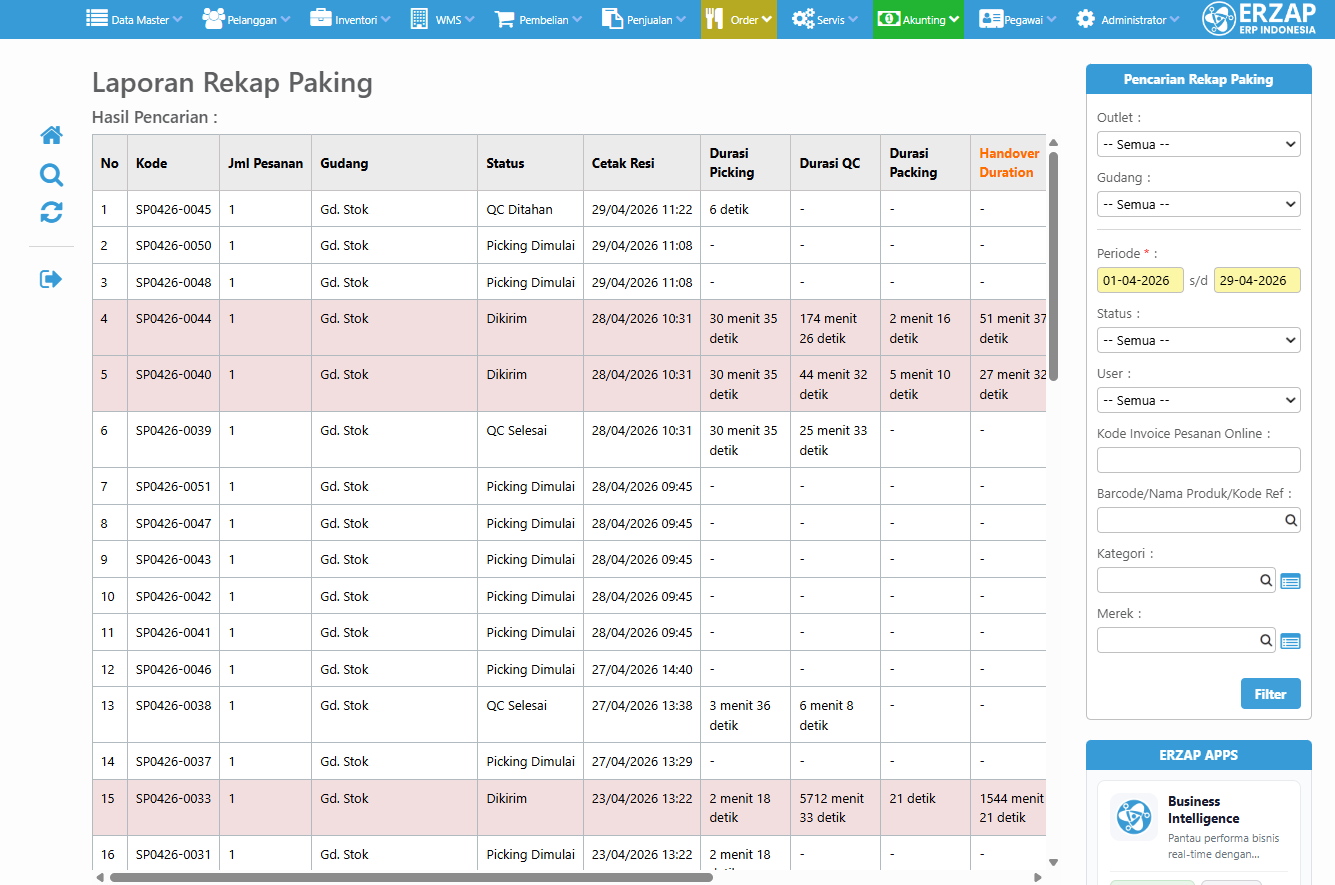Click the Pegawai ID card icon
The height and width of the screenshot is (885, 1335).
click(x=991, y=18)
